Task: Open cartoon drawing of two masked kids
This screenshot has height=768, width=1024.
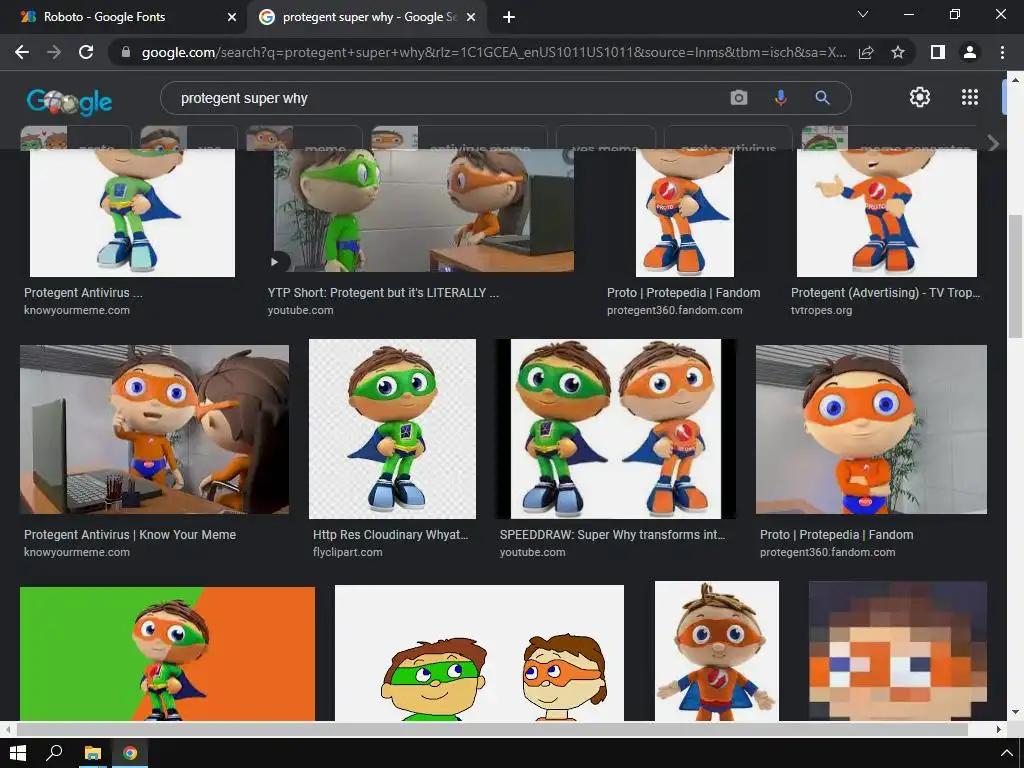Action: (x=479, y=653)
